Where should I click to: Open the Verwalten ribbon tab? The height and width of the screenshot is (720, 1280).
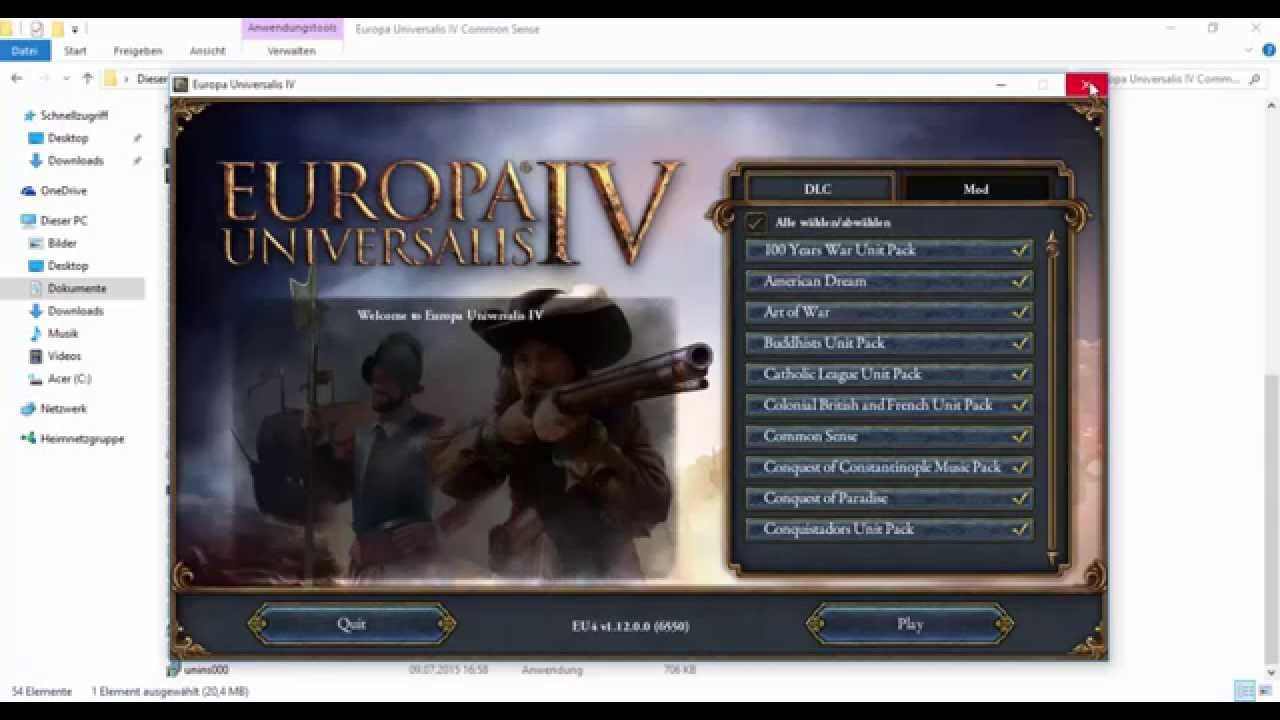click(292, 50)
